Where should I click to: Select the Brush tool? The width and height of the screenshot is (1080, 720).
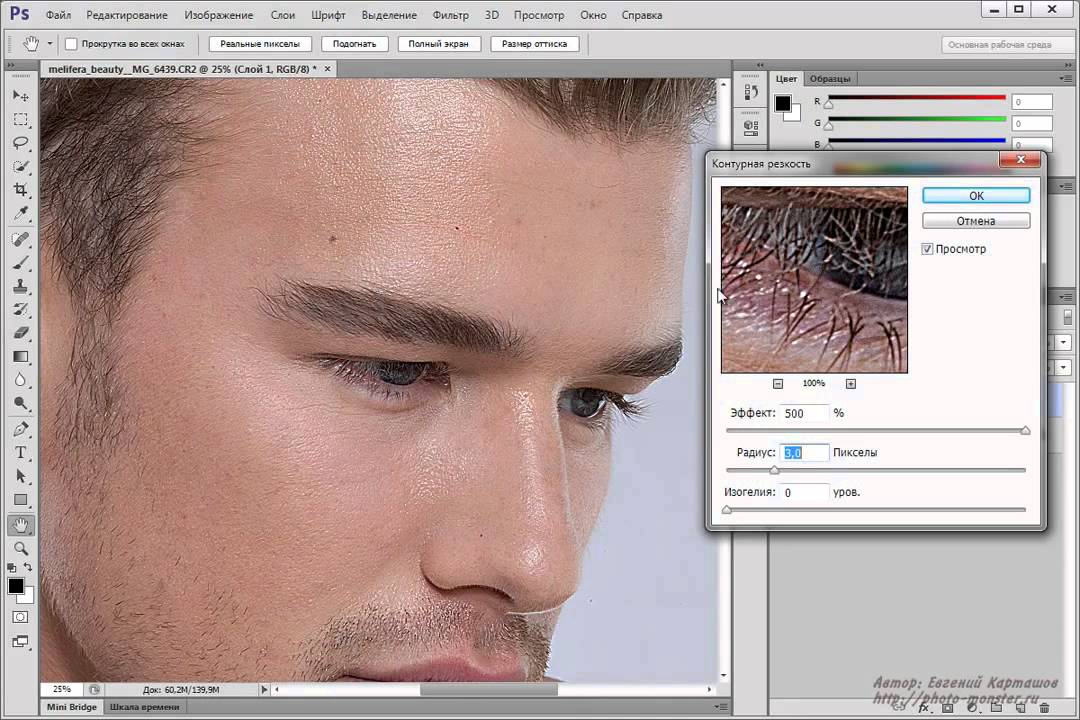[x=21, y=263]
